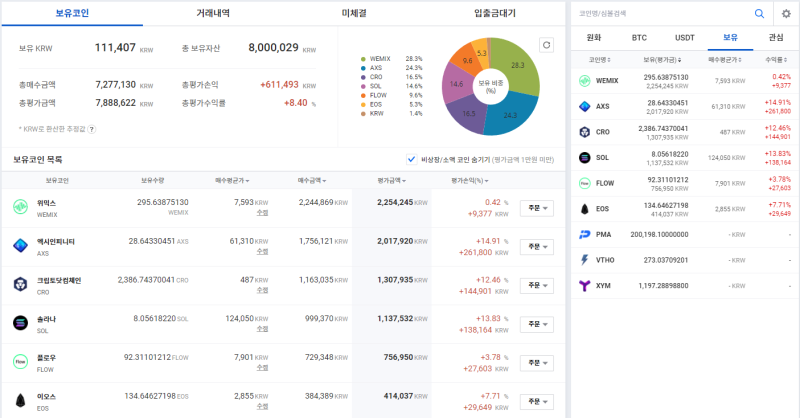Open 주문 dropdown for CRO row
The height and width of the screenshot is (418, 800).
537,286
